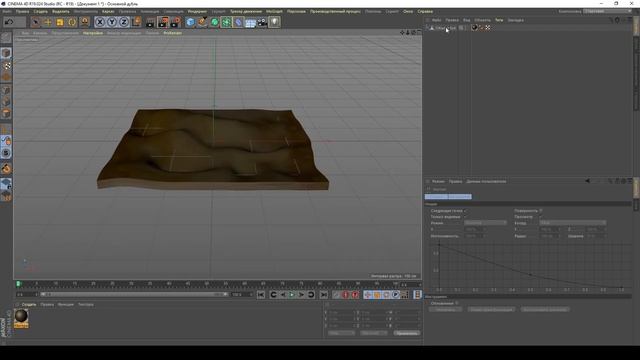The width and height of the screenshot is (640, 360).
Task: Switch to model mode cube icon
Action: click(x=6, y=53)
